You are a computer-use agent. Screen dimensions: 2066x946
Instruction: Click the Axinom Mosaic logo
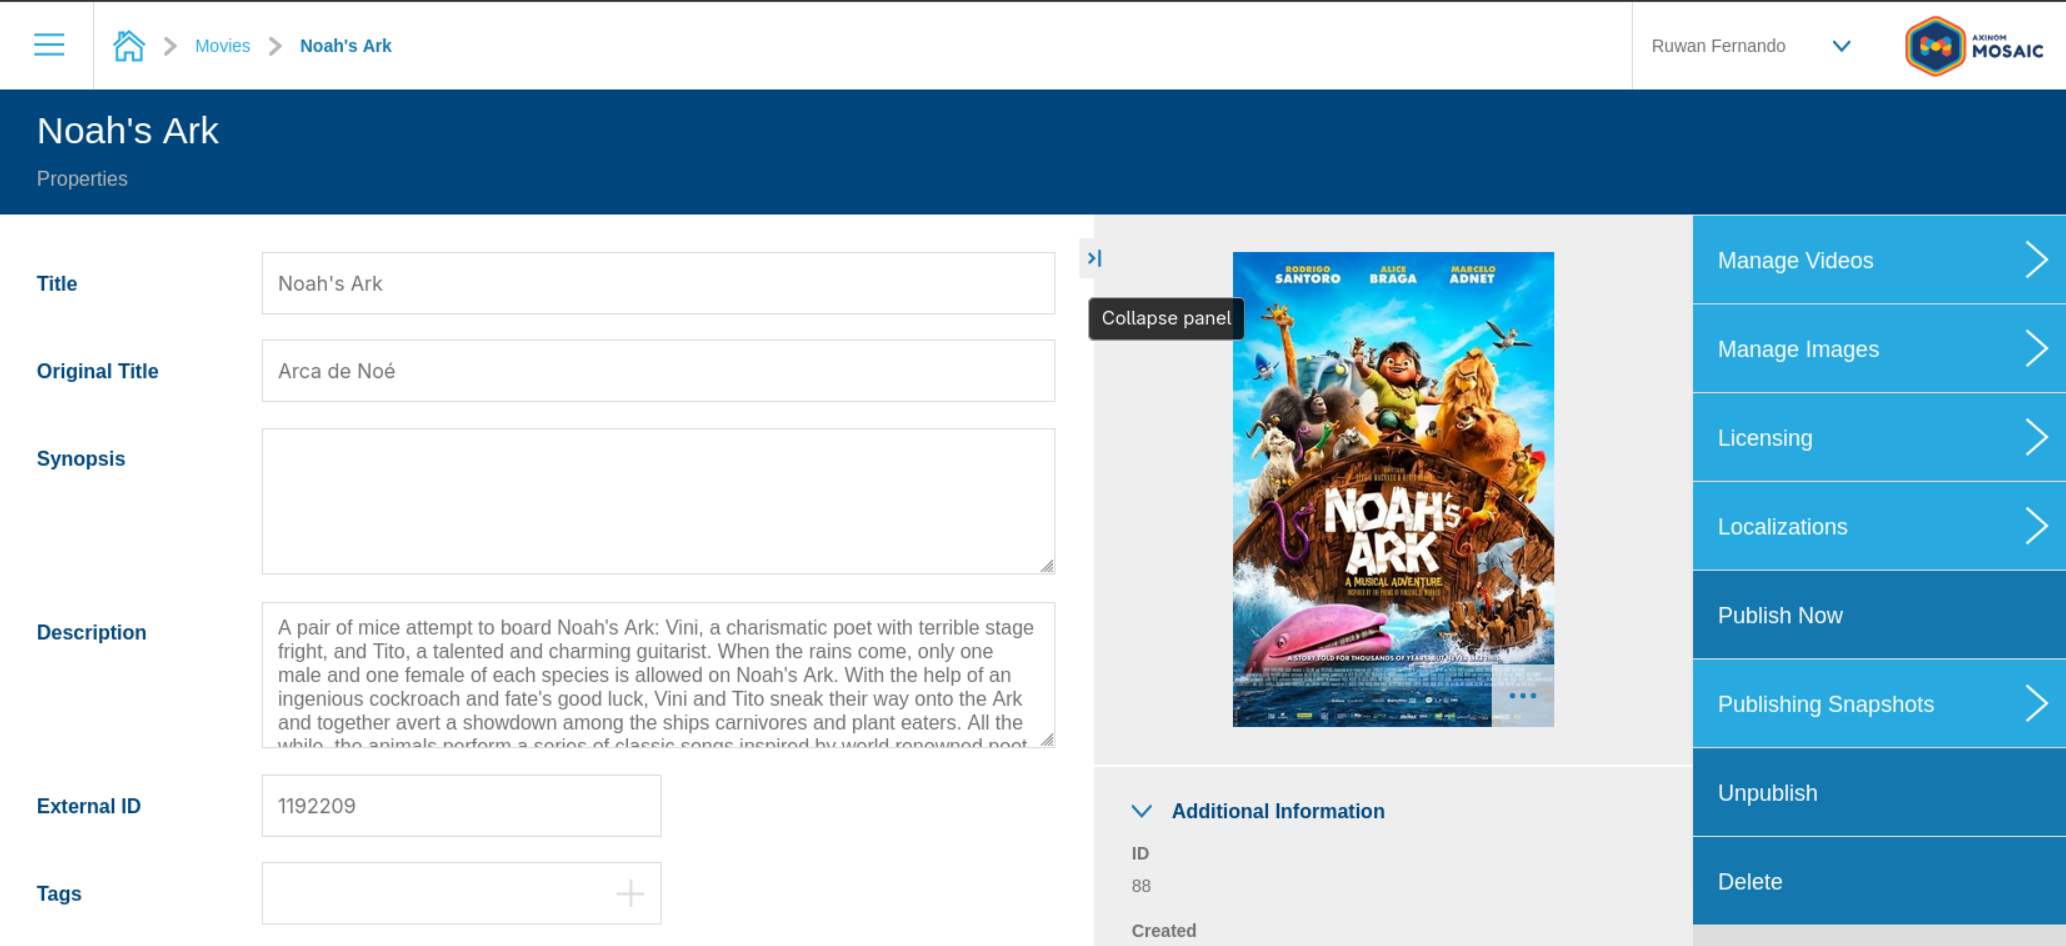point(1974,46)
